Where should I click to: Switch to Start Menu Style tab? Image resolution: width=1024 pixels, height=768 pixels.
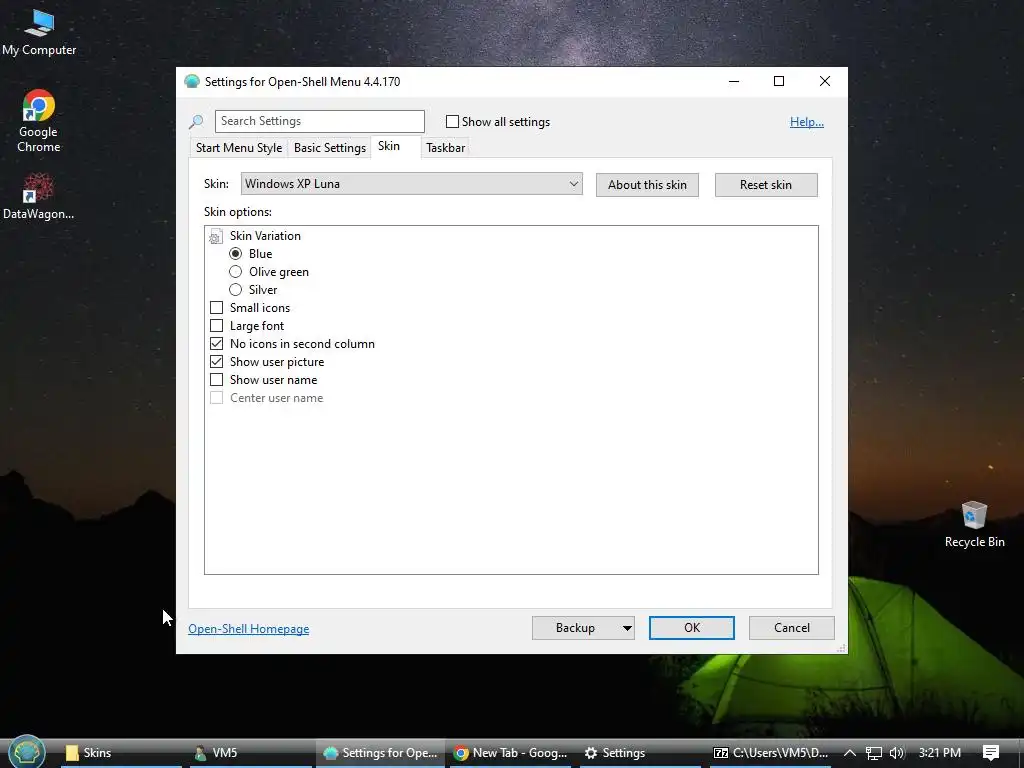pos(239,148)
